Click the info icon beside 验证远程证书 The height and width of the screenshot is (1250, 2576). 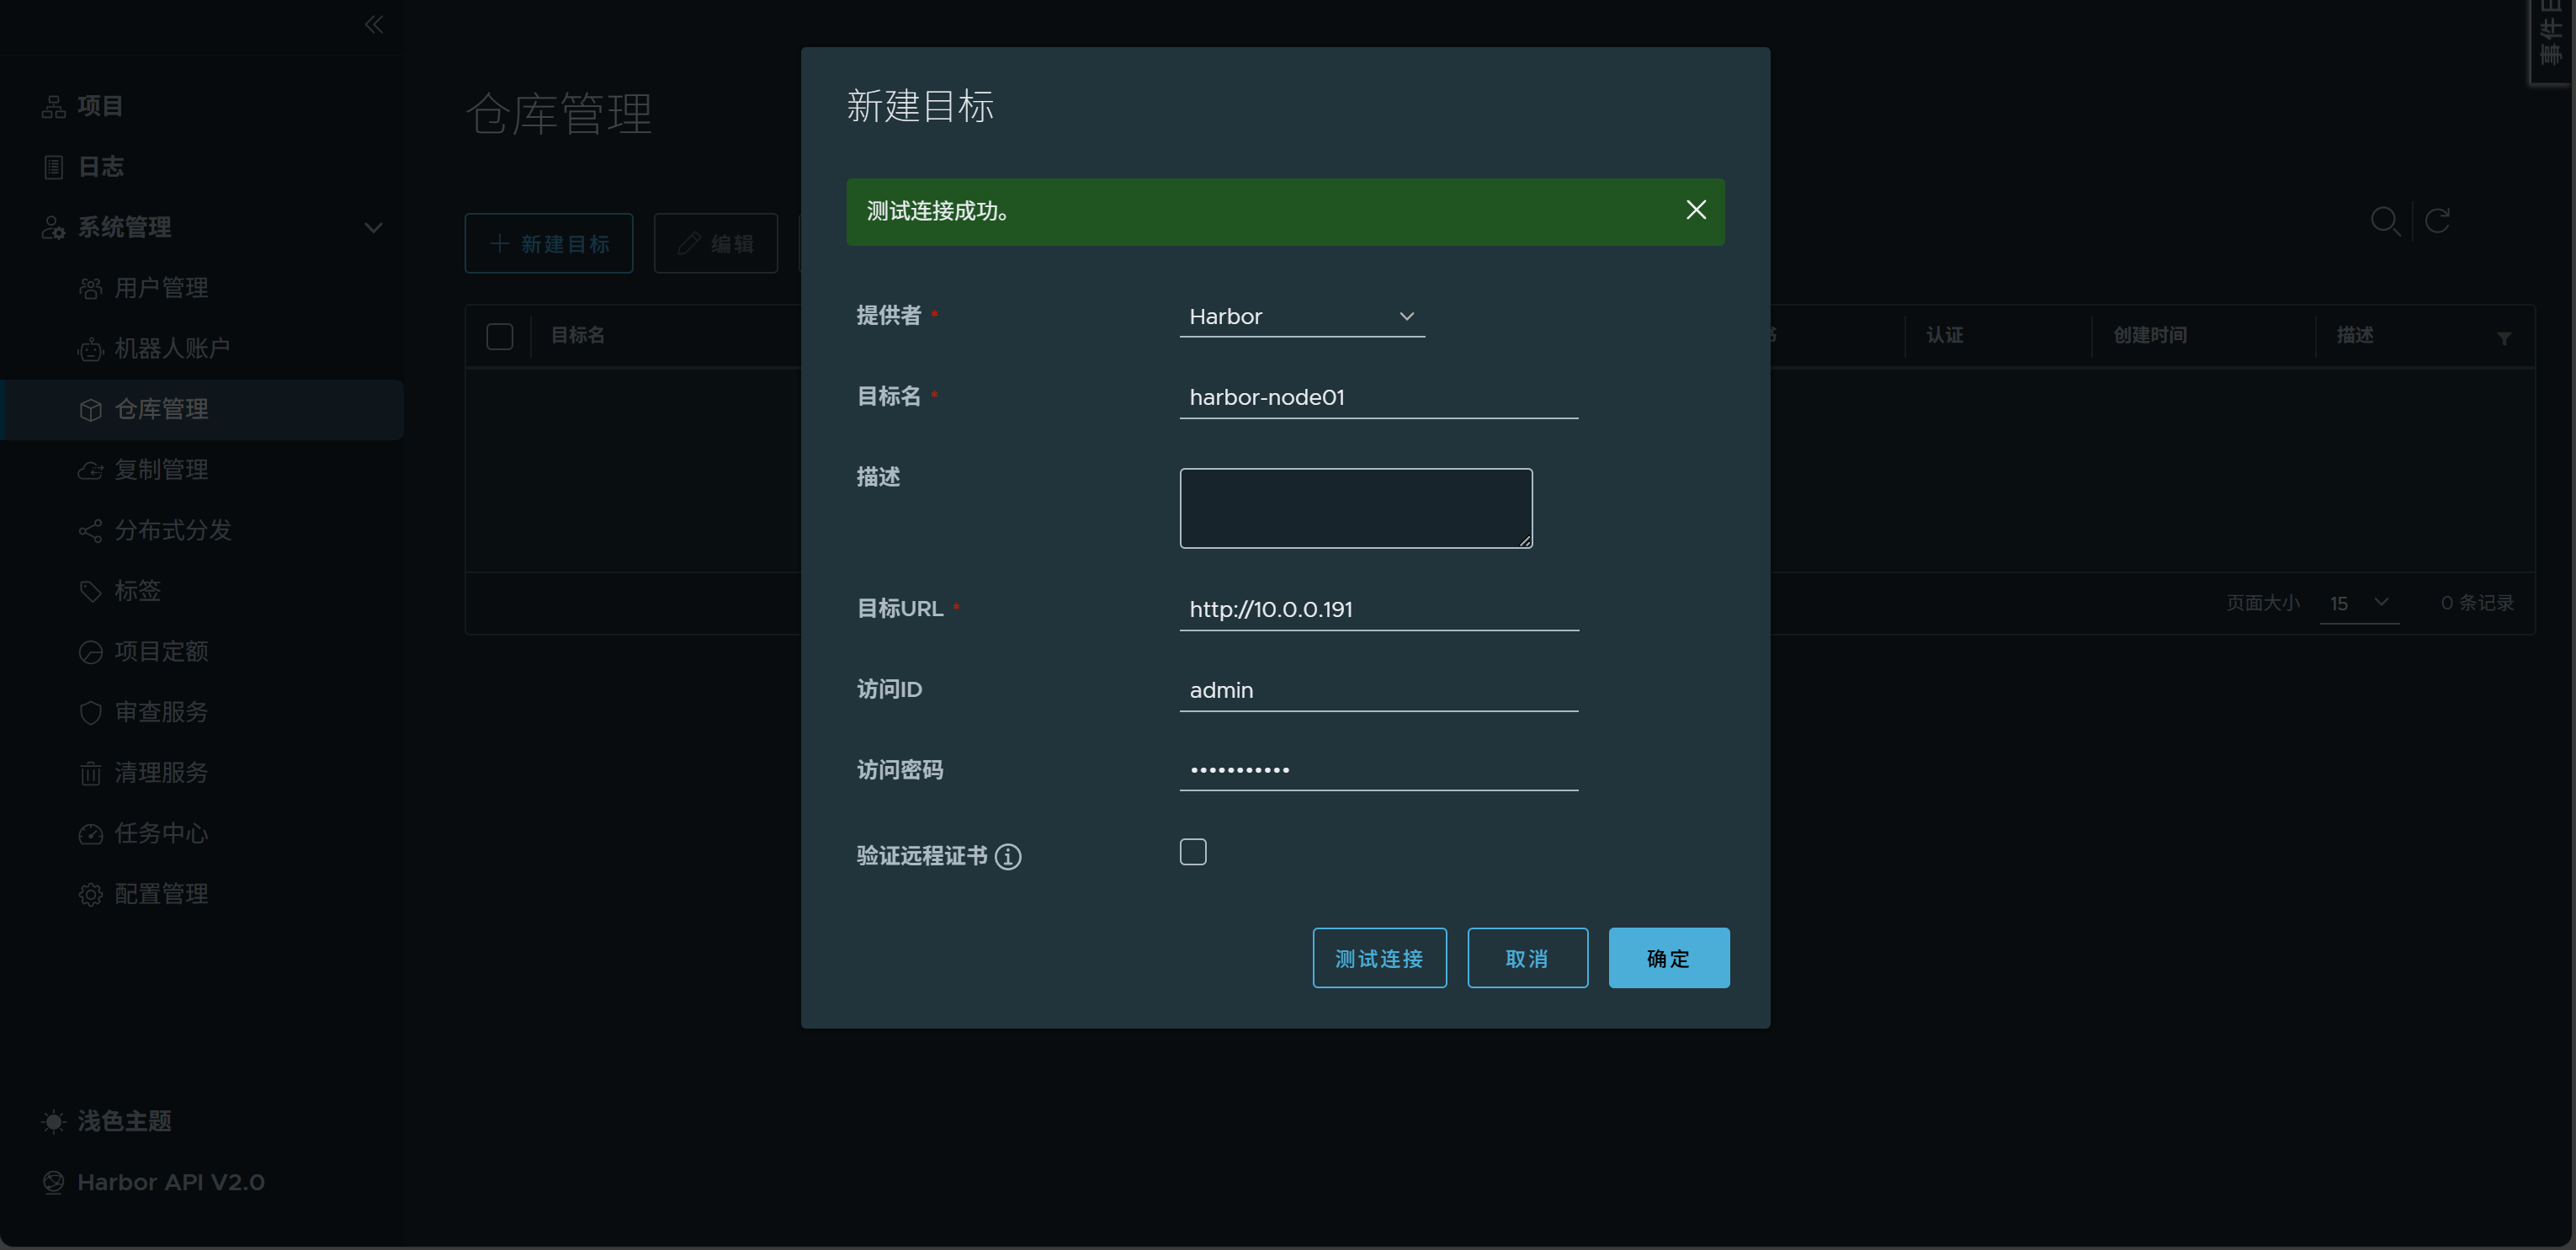(x=1008, y=857)
